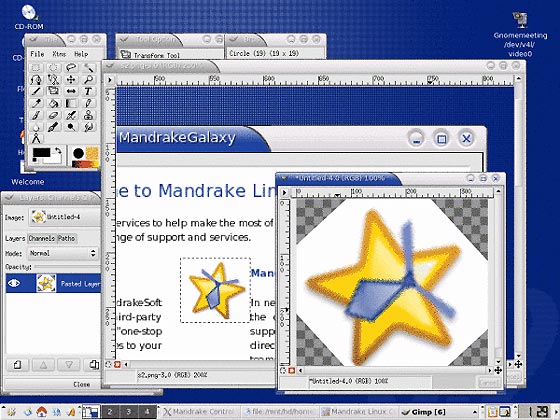Click the white background color swatch
The image size is (560, 420).
tap(55, 160)
